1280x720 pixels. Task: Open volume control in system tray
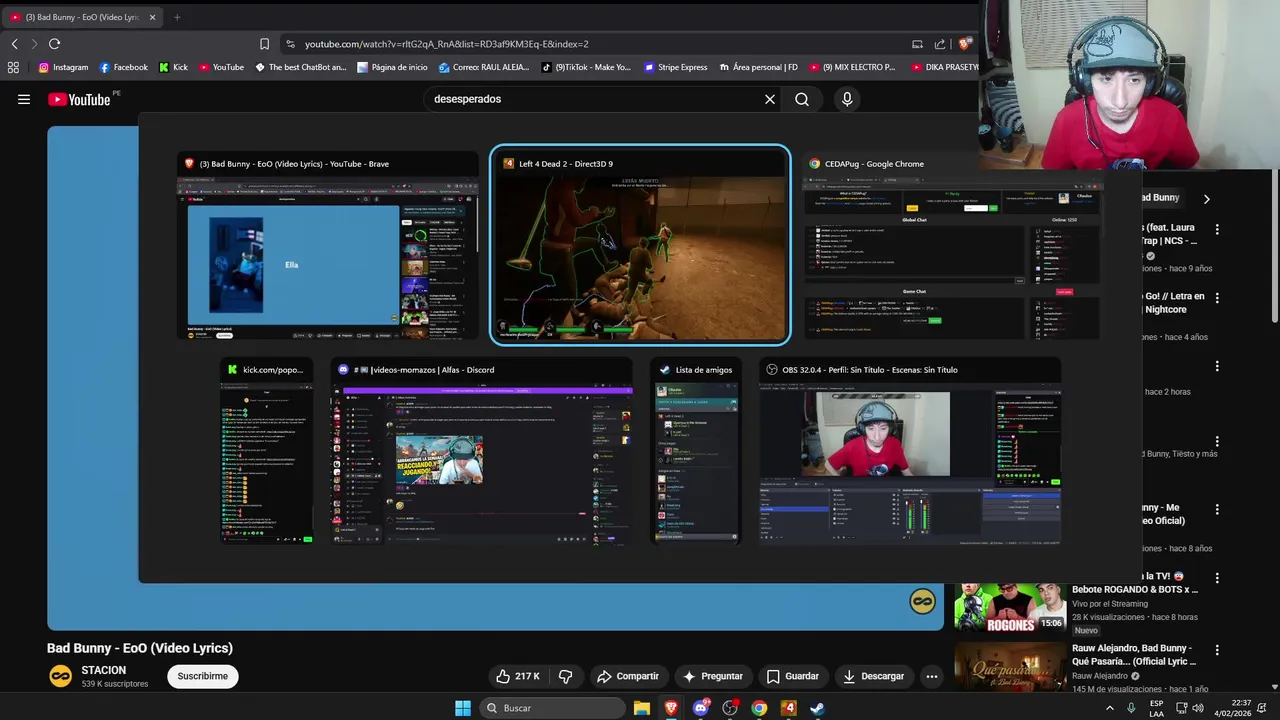1198,708
